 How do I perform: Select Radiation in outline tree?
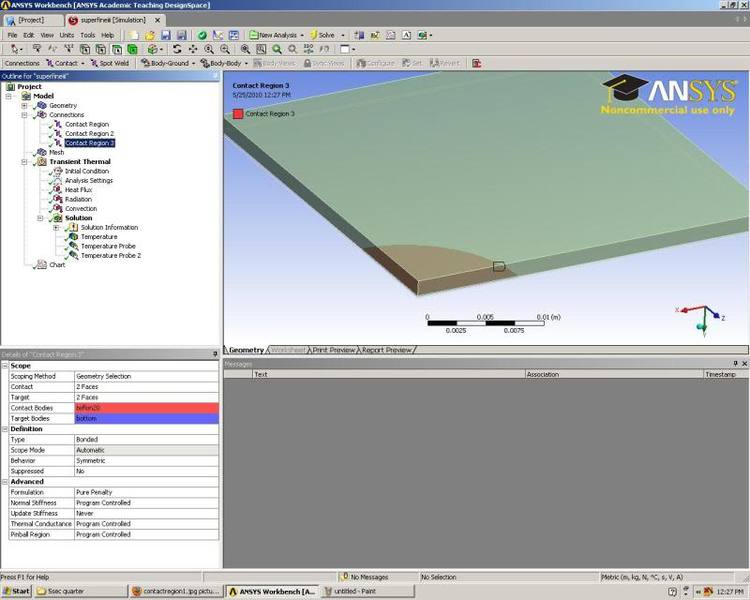pyautogui.click(x=78, y=199)
